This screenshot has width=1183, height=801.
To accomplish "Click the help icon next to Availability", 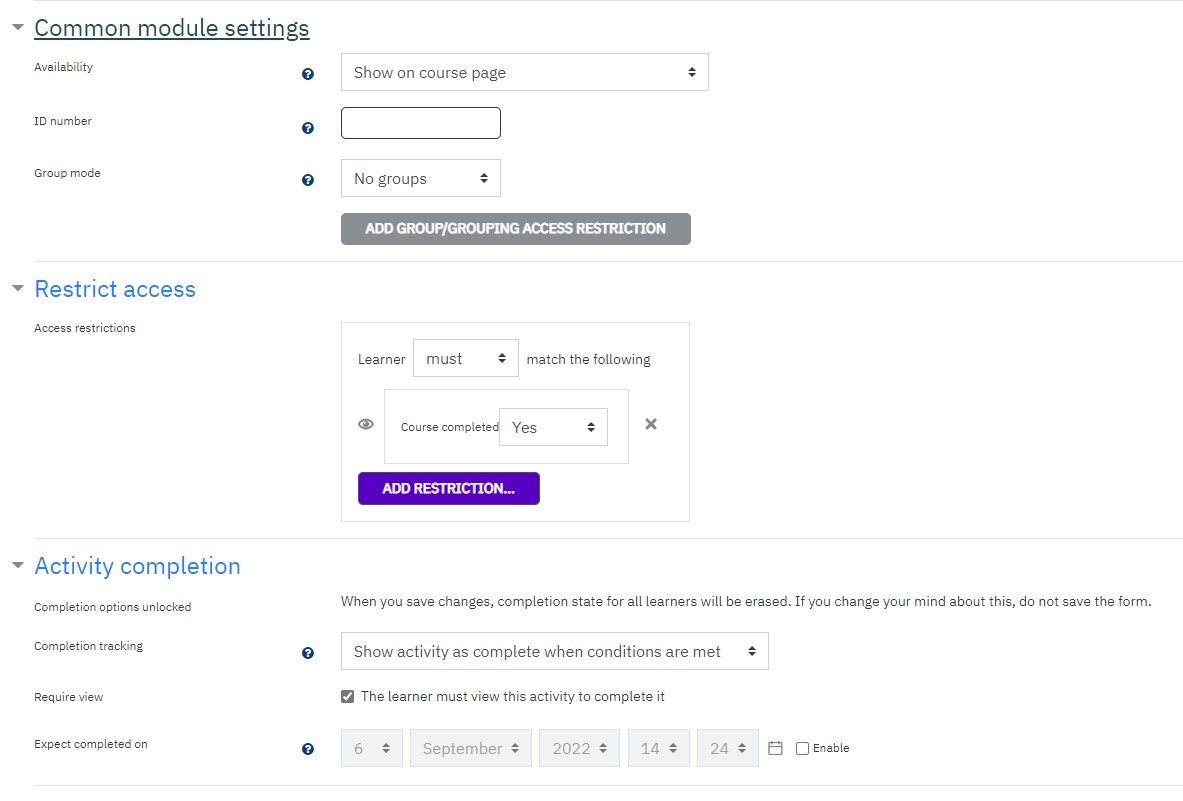I will [x=308, y=74].
